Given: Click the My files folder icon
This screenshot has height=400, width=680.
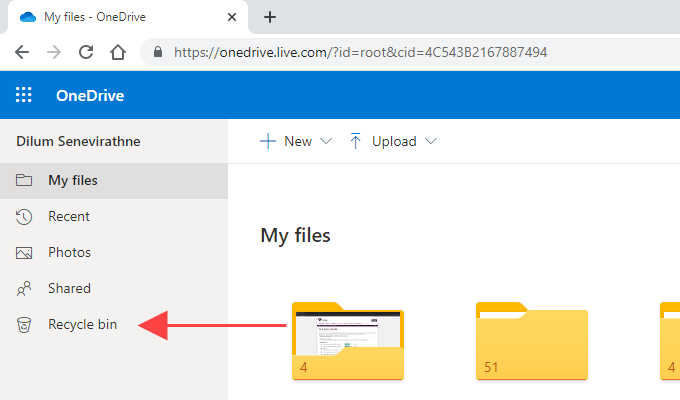Looking at the screenshot, I should (x=24, y=180).
